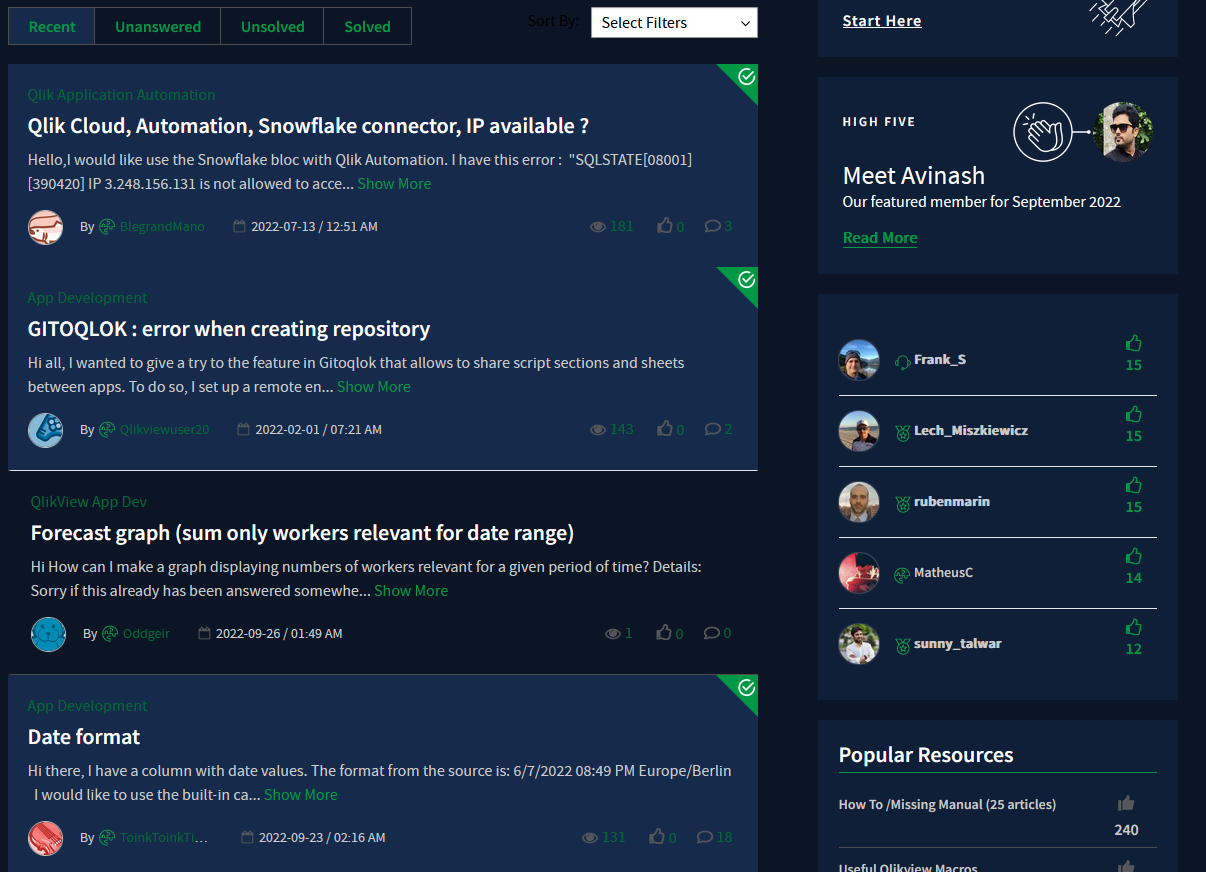Click the solved checkmark on Snowflake post
Screen dimensions: 1206x872
tap(746, 77)
